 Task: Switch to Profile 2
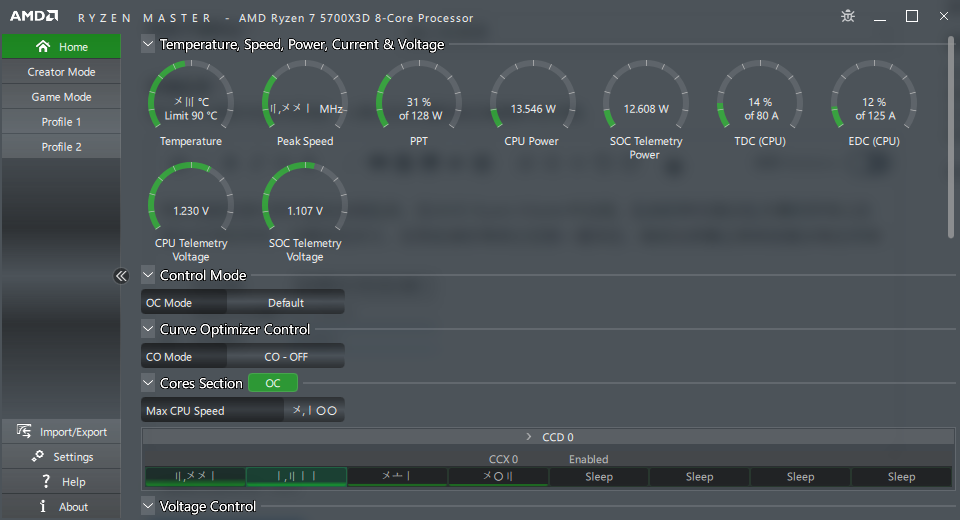coord(61,147)
